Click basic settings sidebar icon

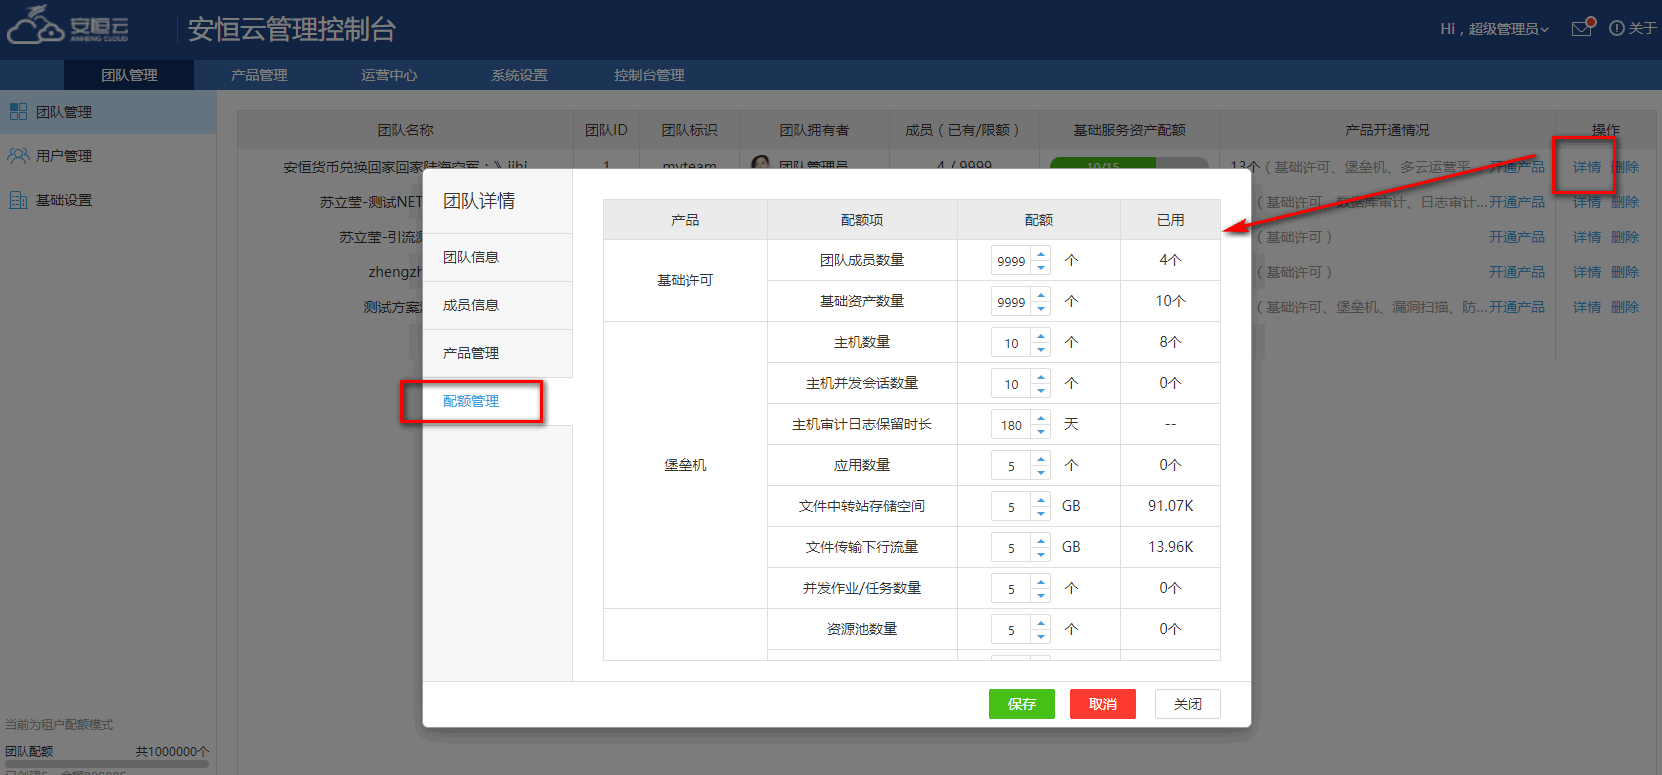(18, 200)
